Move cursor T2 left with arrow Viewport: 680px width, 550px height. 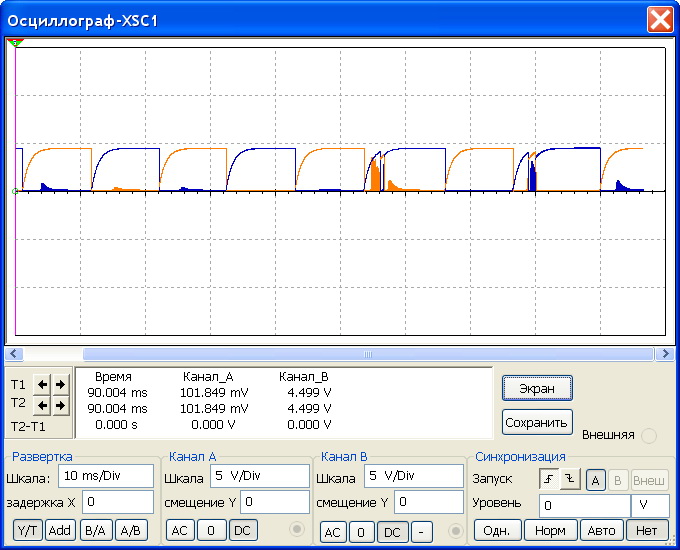tap(42, 406)
